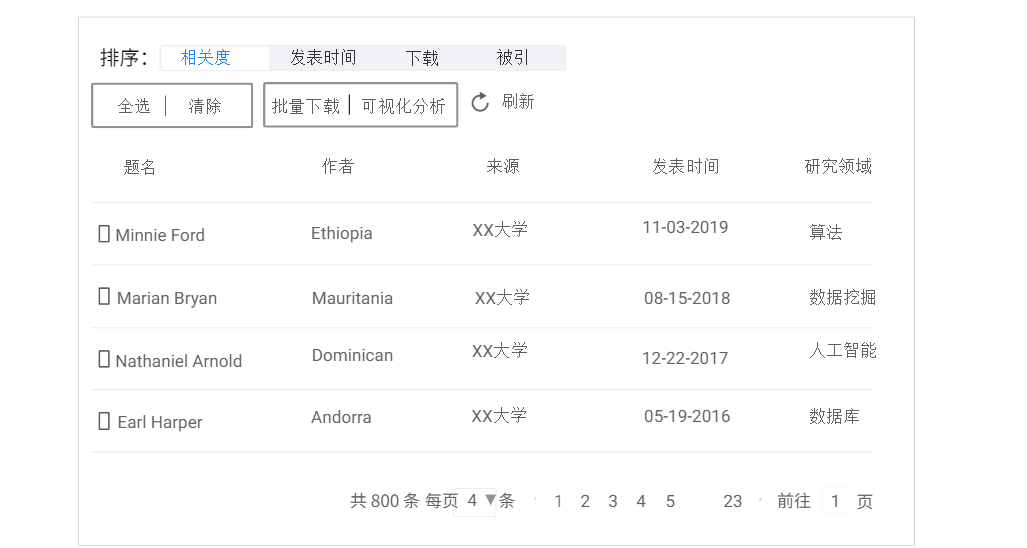Switch sorting to 下载
Image resolution: width=1027 pixels, height=548 pixels.
pos(422,58)
